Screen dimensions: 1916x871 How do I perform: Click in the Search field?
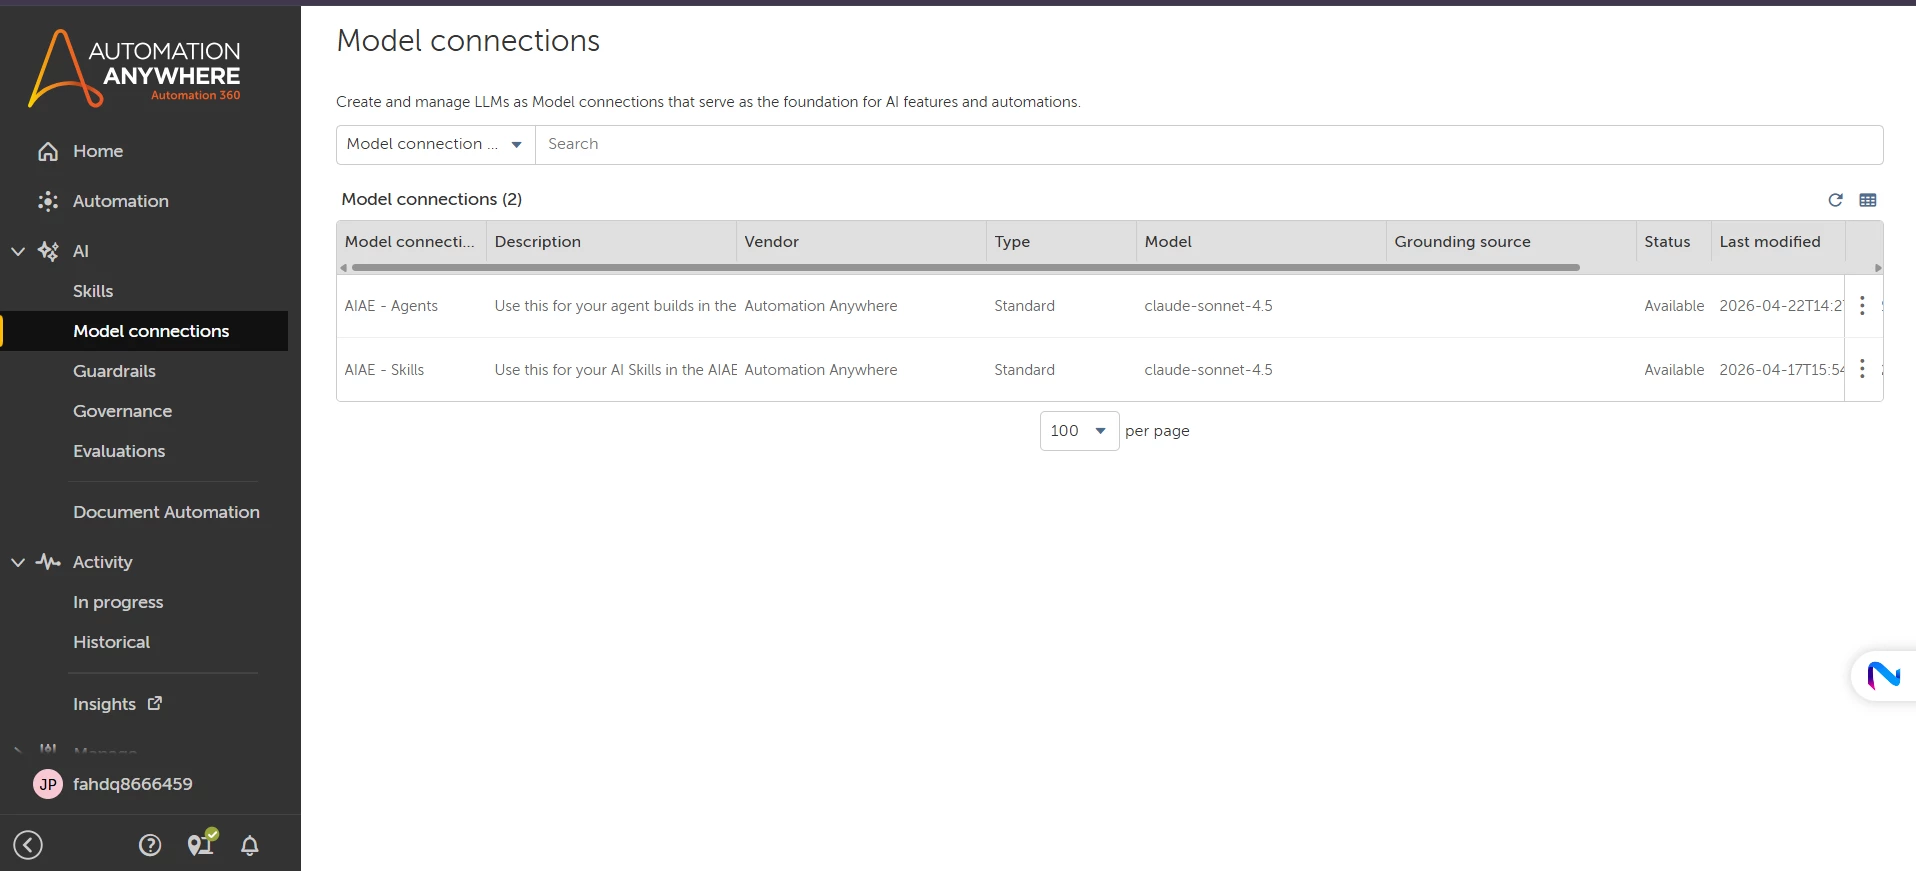(1209, 144)
